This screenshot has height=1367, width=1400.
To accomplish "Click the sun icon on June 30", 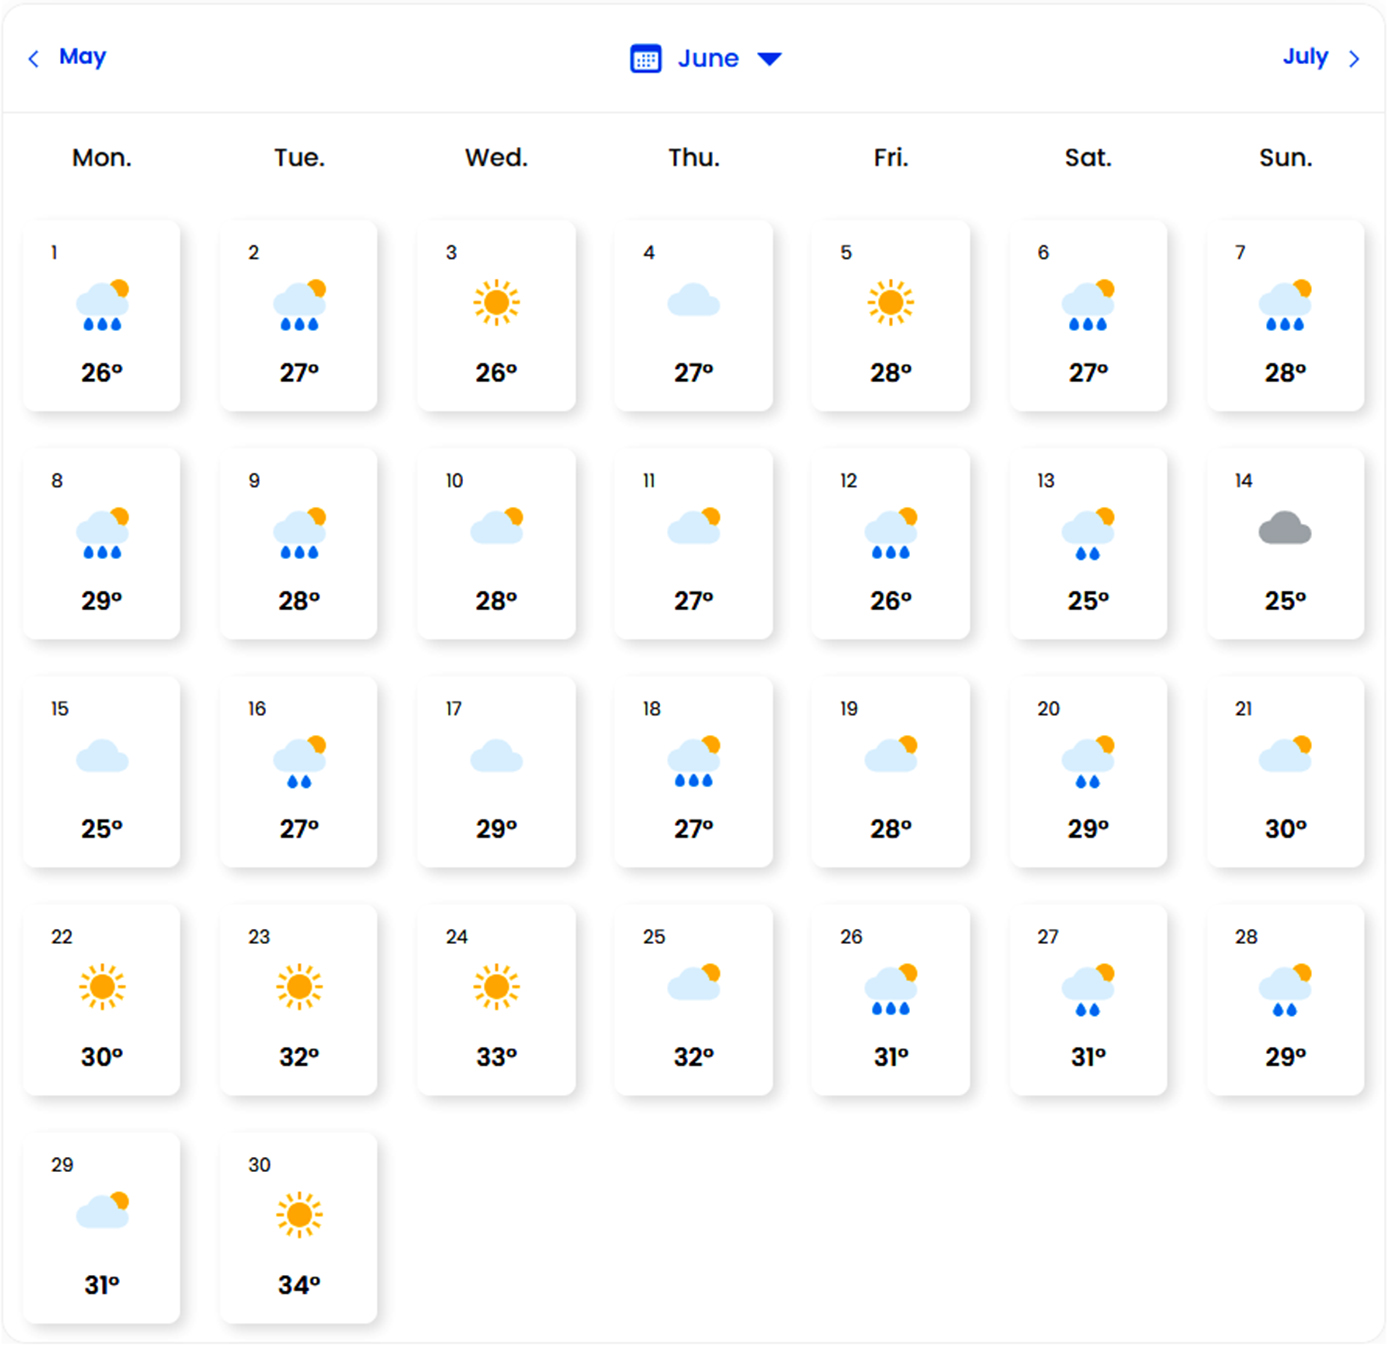I will click(299, 1215).
